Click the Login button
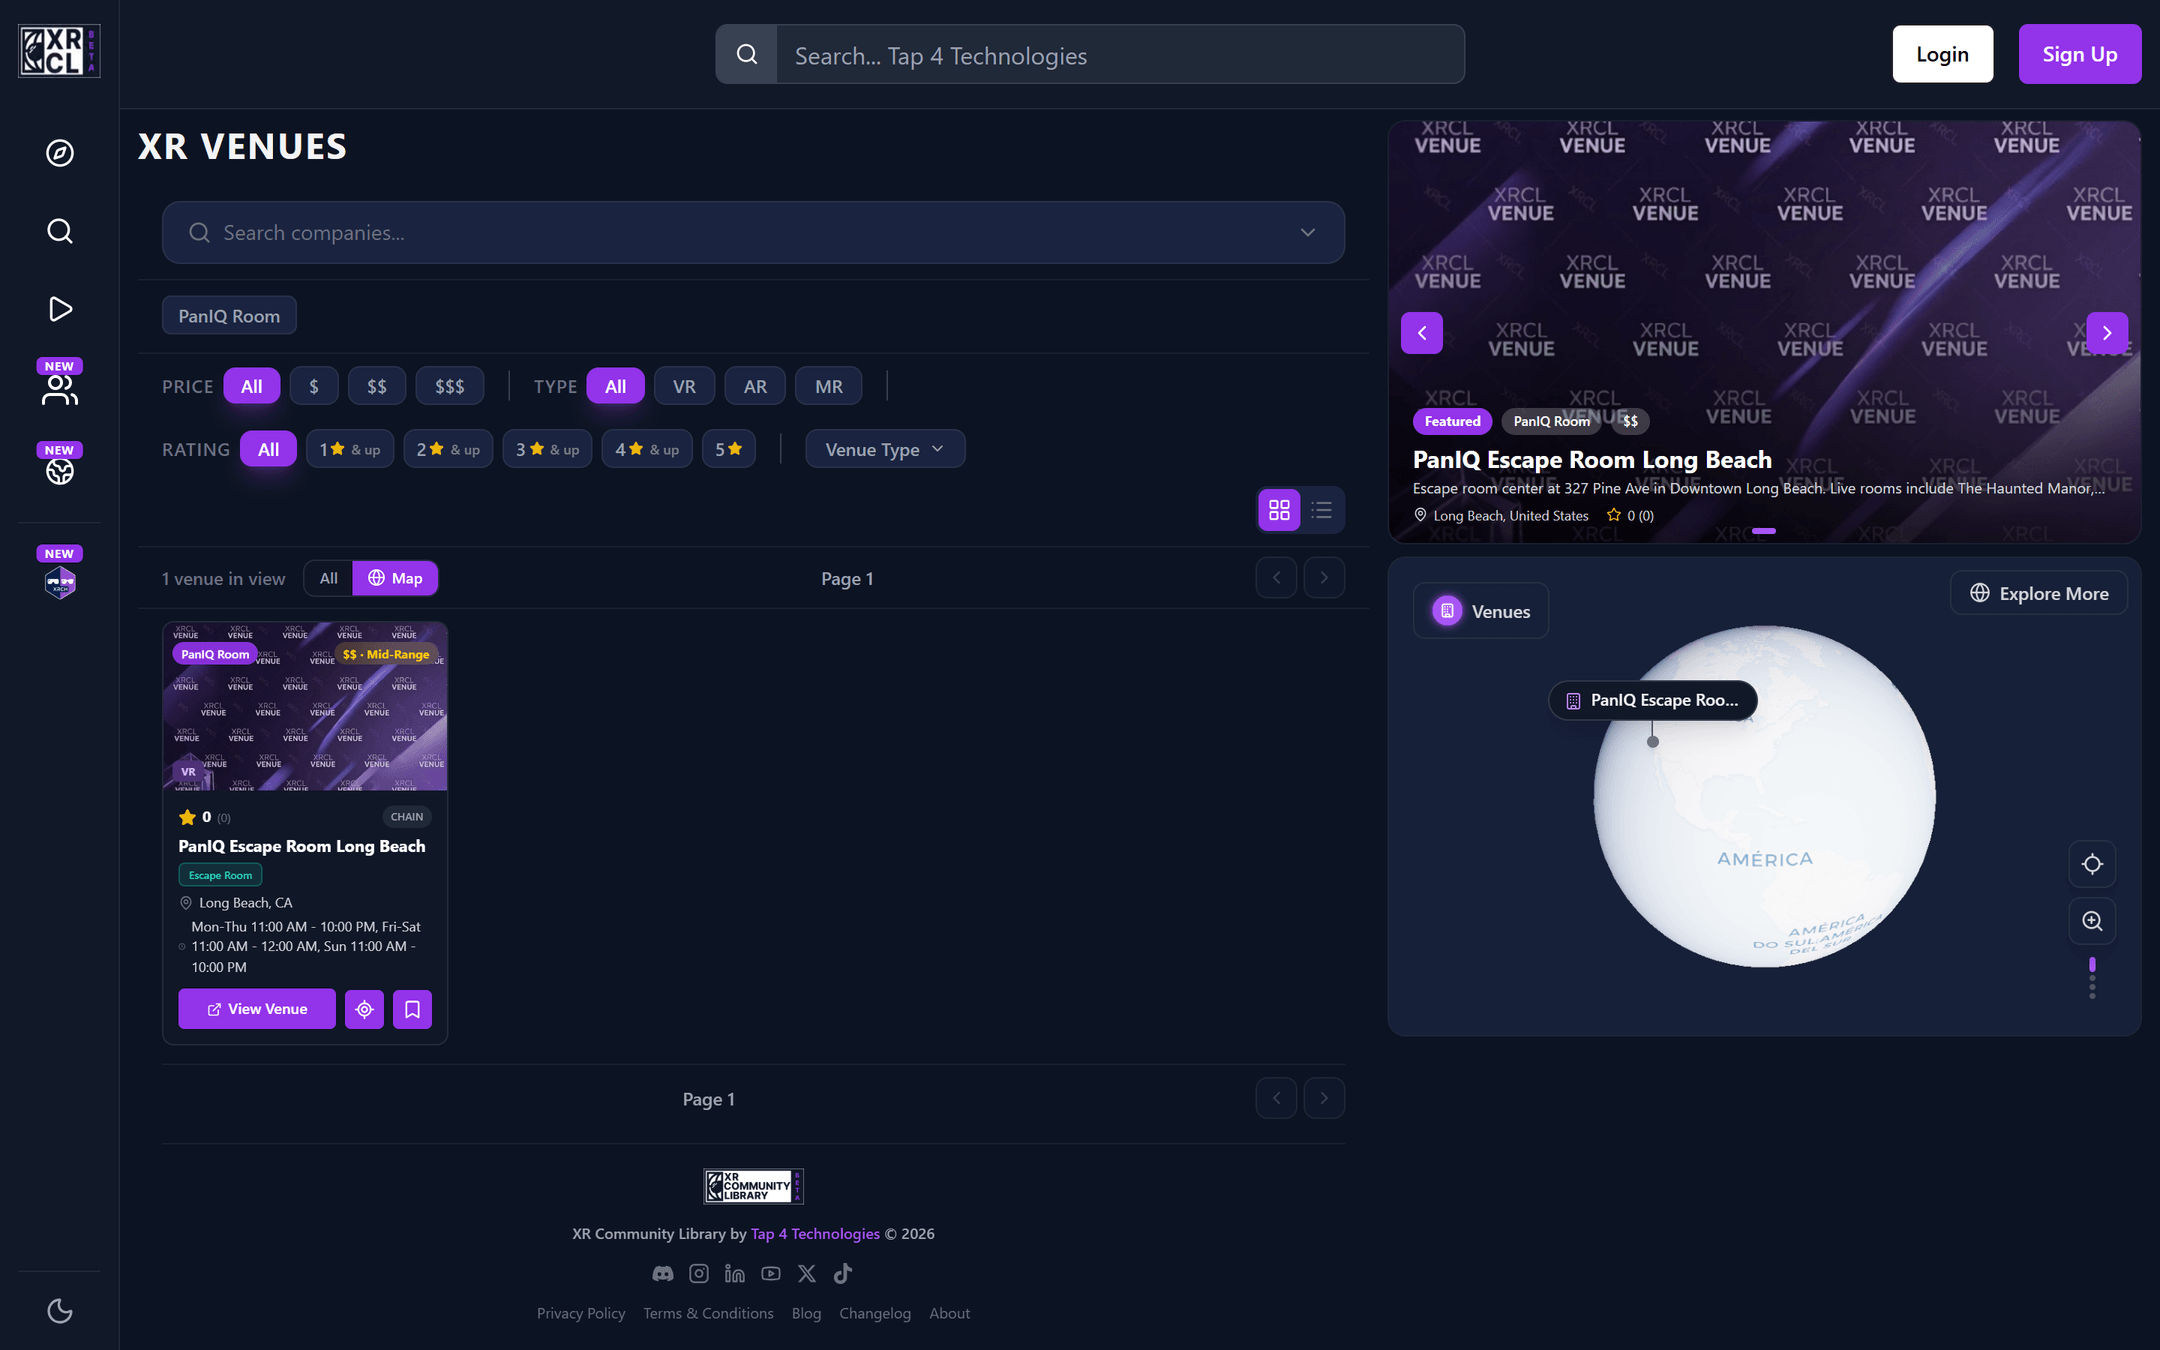Viewport: 2160px width, 1350px height. tap(1942, 54)
